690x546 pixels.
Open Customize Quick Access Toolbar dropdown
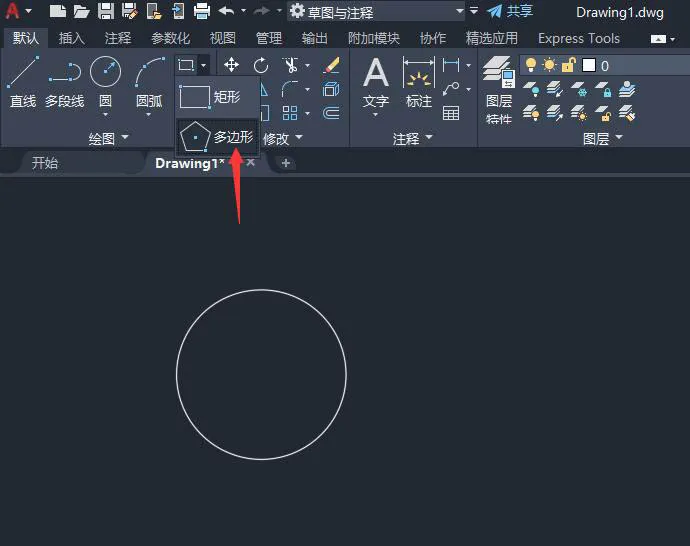pos(473,11)
